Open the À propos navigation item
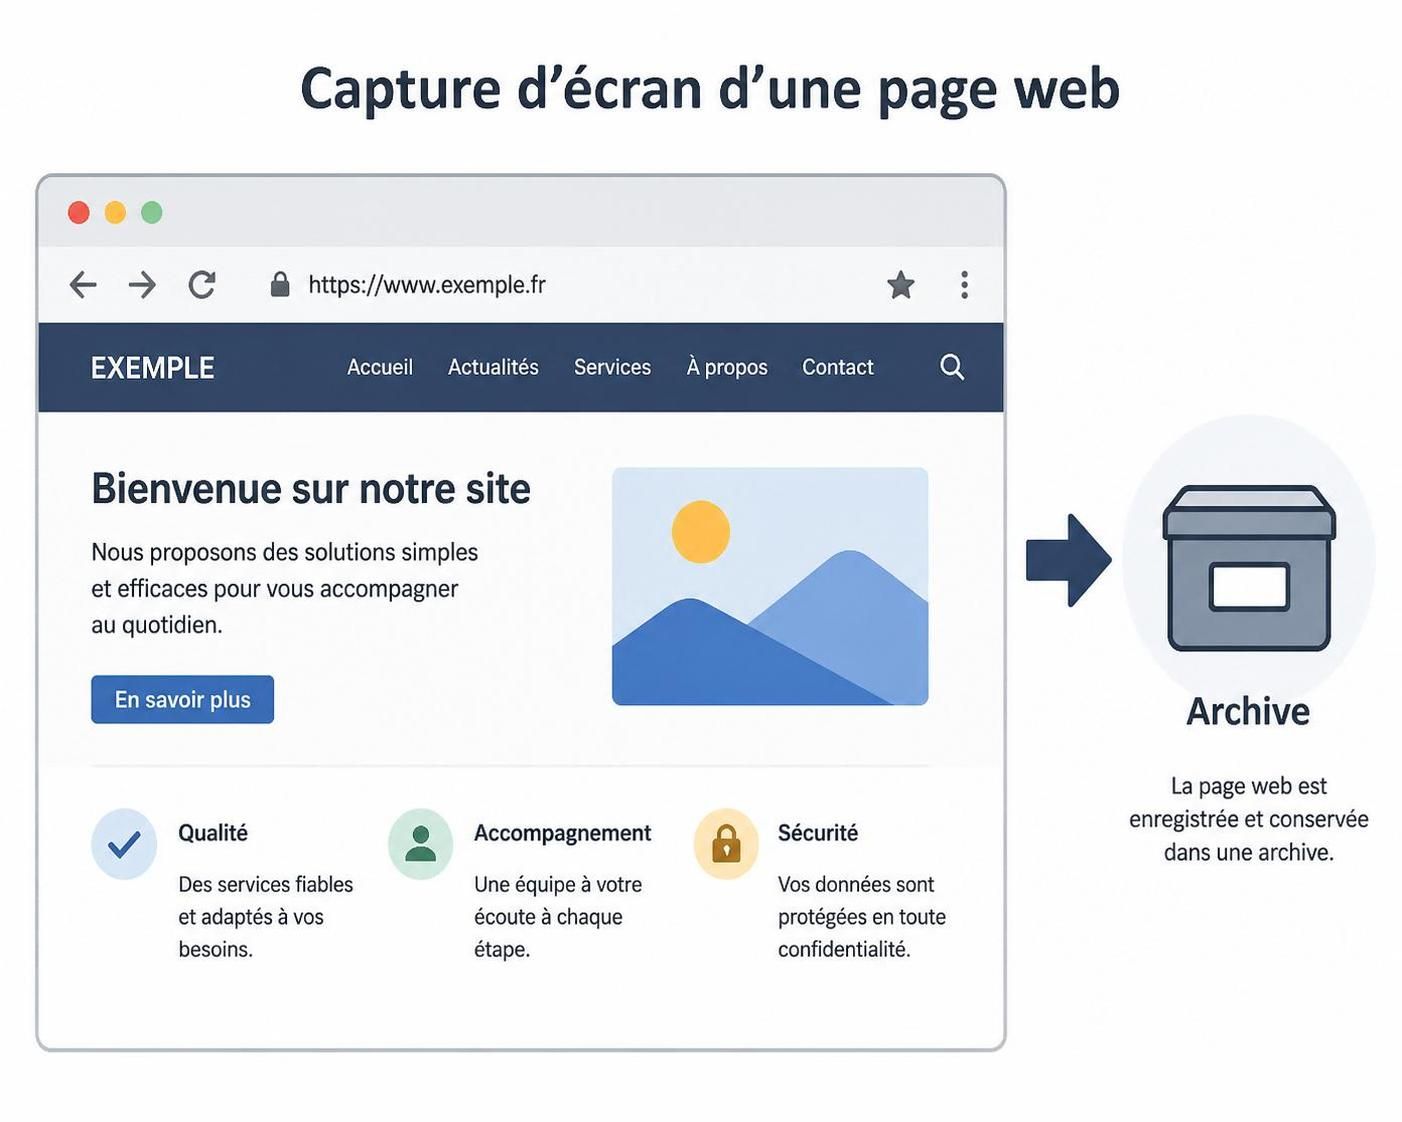 [x=727, y=367]
